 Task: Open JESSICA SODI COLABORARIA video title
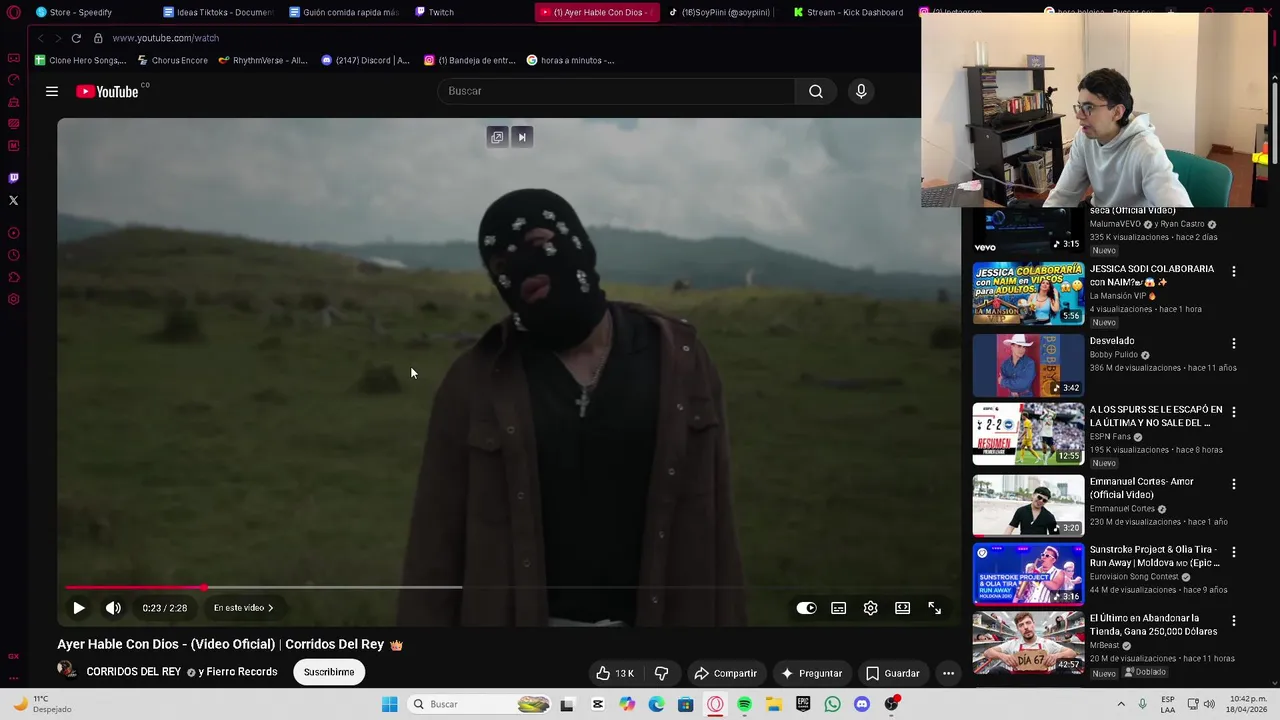click(1152, 275)
